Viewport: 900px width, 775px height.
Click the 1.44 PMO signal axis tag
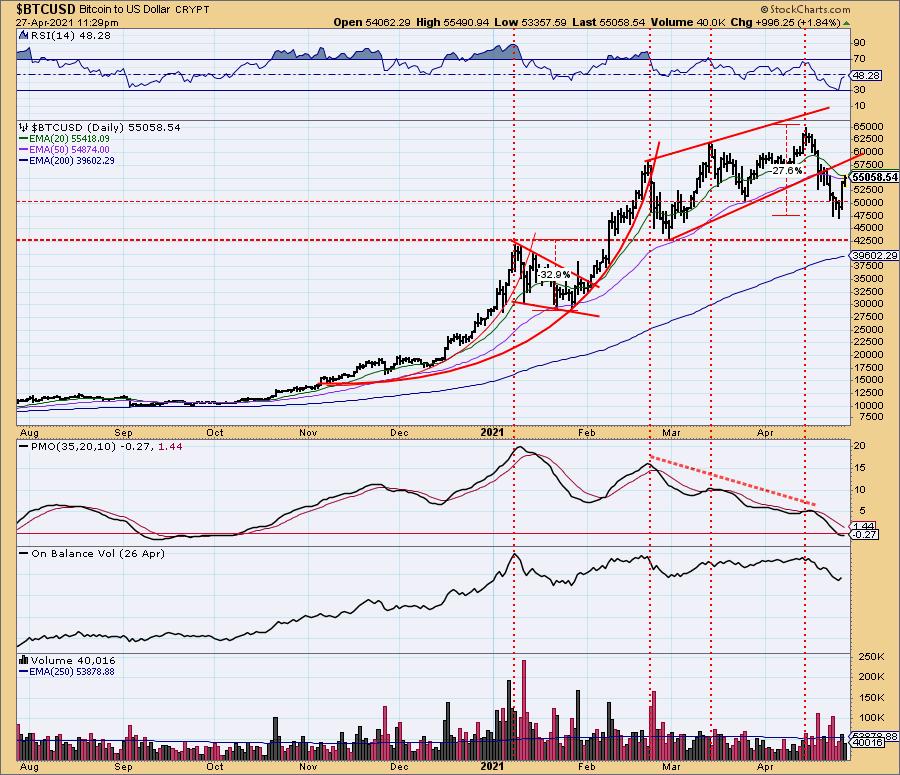(x=864, y=526)
